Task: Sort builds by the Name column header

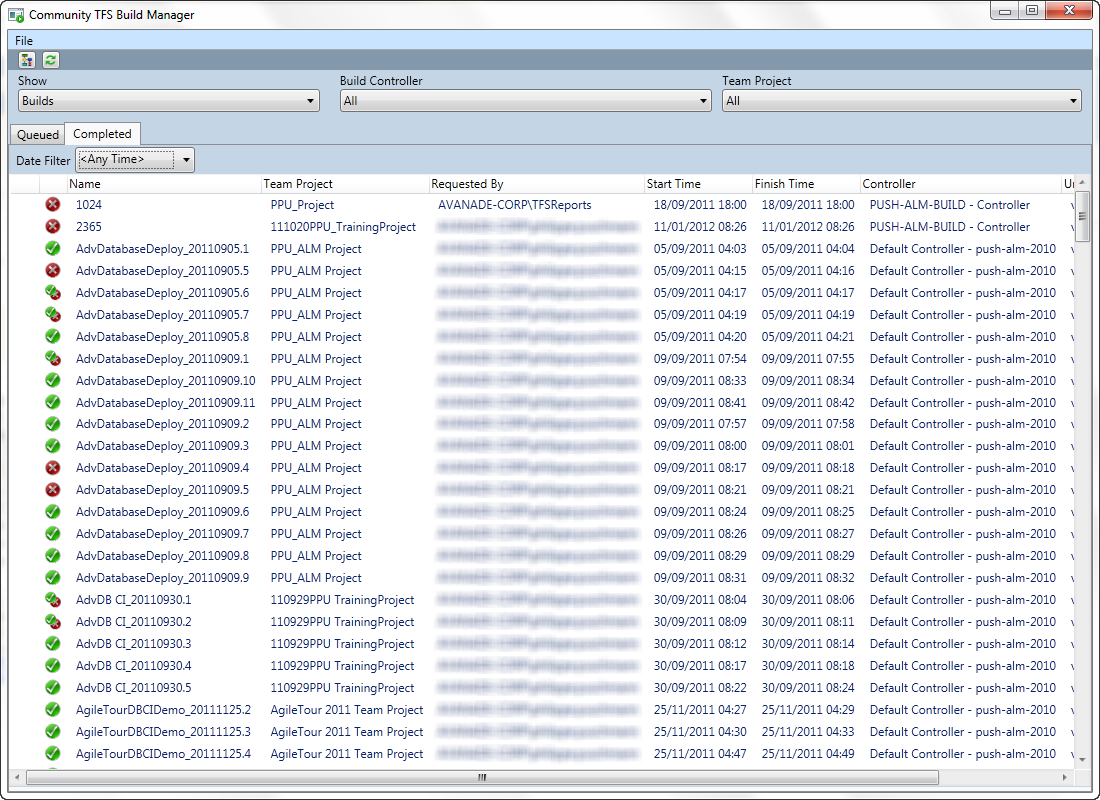Action: pos(86,183)
